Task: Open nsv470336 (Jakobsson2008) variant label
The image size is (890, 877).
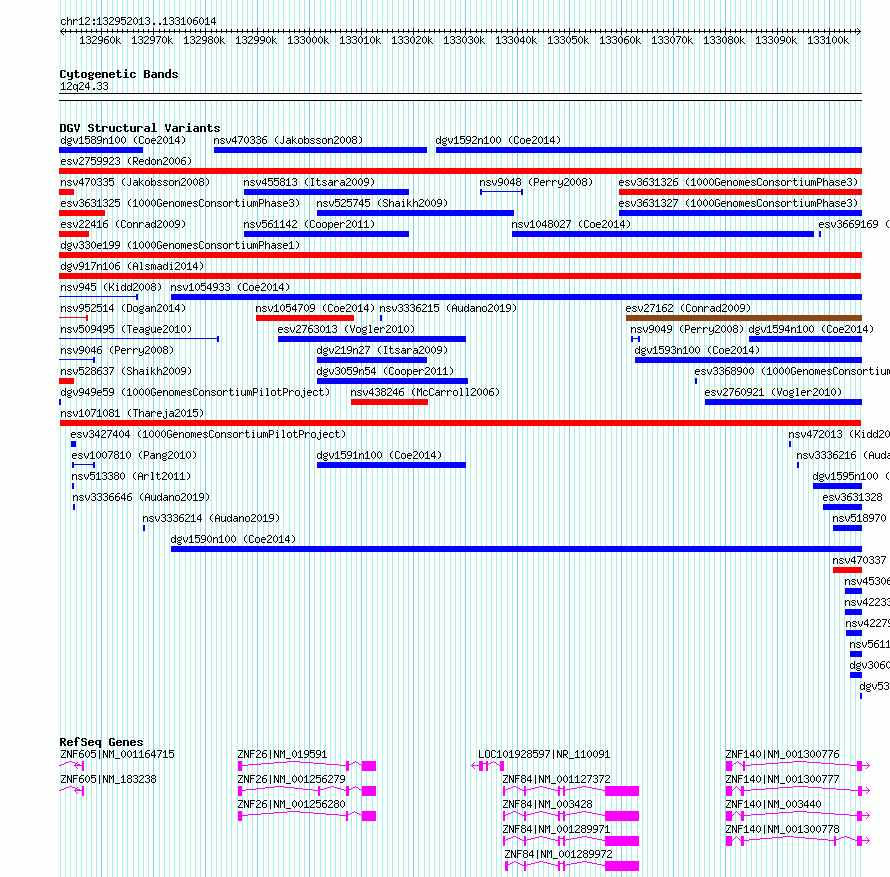Action: pyautogui.click(x=288, y=140)
